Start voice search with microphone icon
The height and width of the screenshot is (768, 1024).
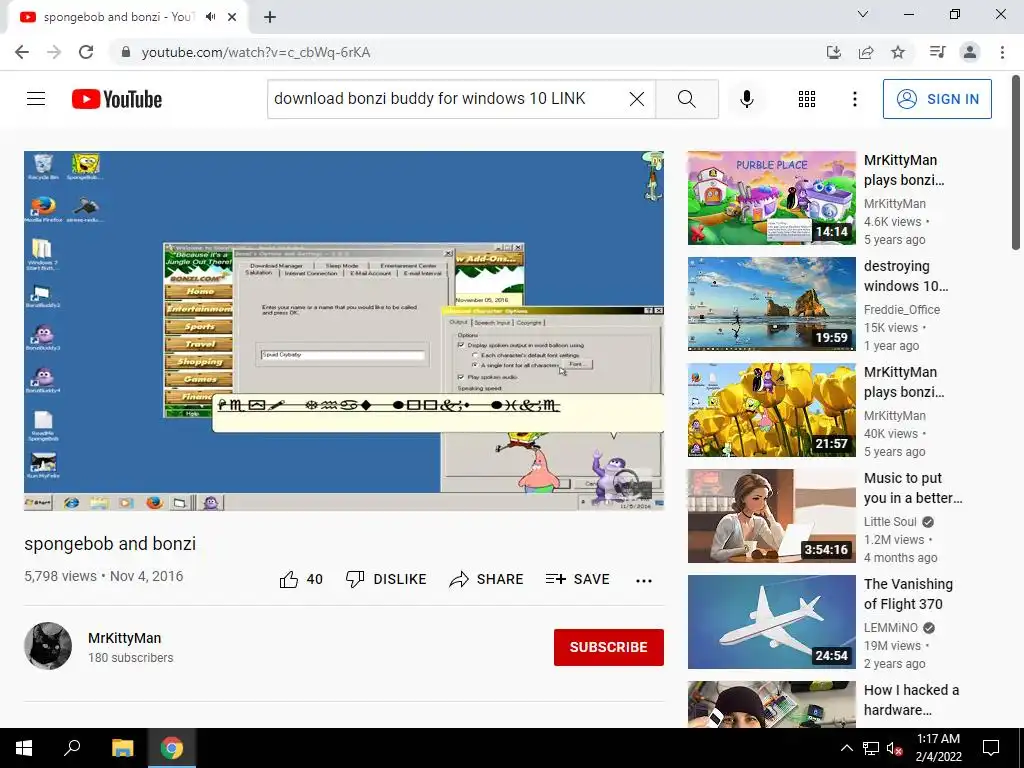746,99
